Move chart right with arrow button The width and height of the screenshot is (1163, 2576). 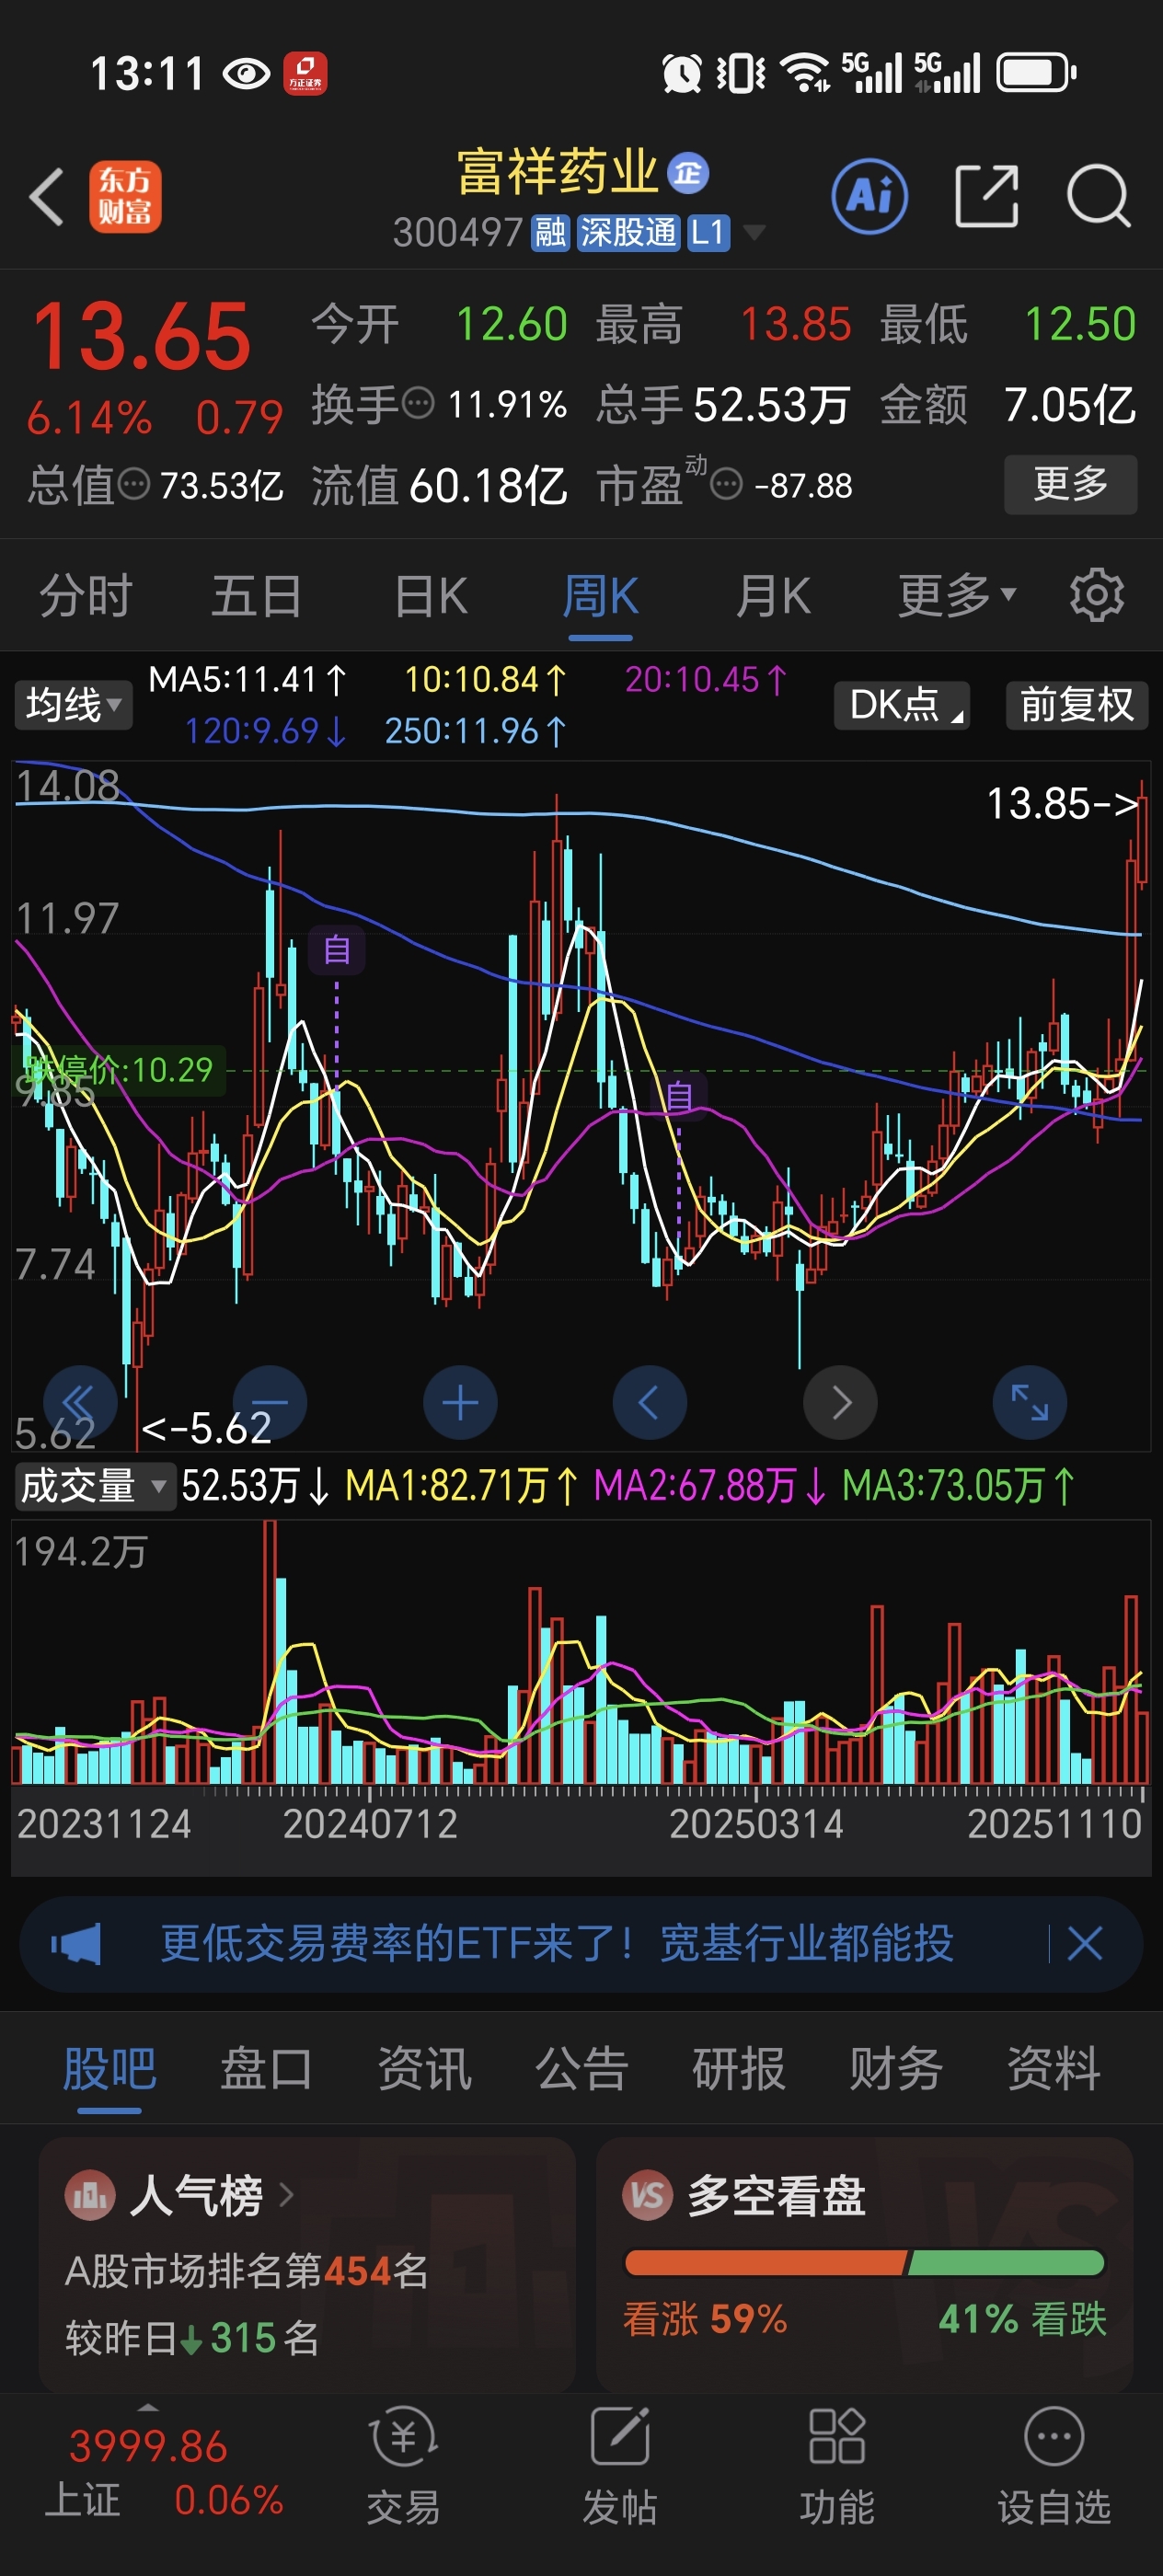(840, 1402)
